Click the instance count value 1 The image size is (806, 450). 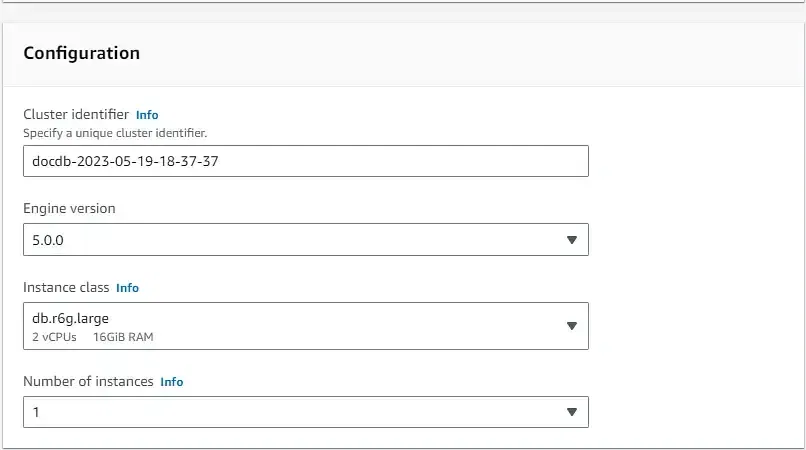tap(37, 412)
